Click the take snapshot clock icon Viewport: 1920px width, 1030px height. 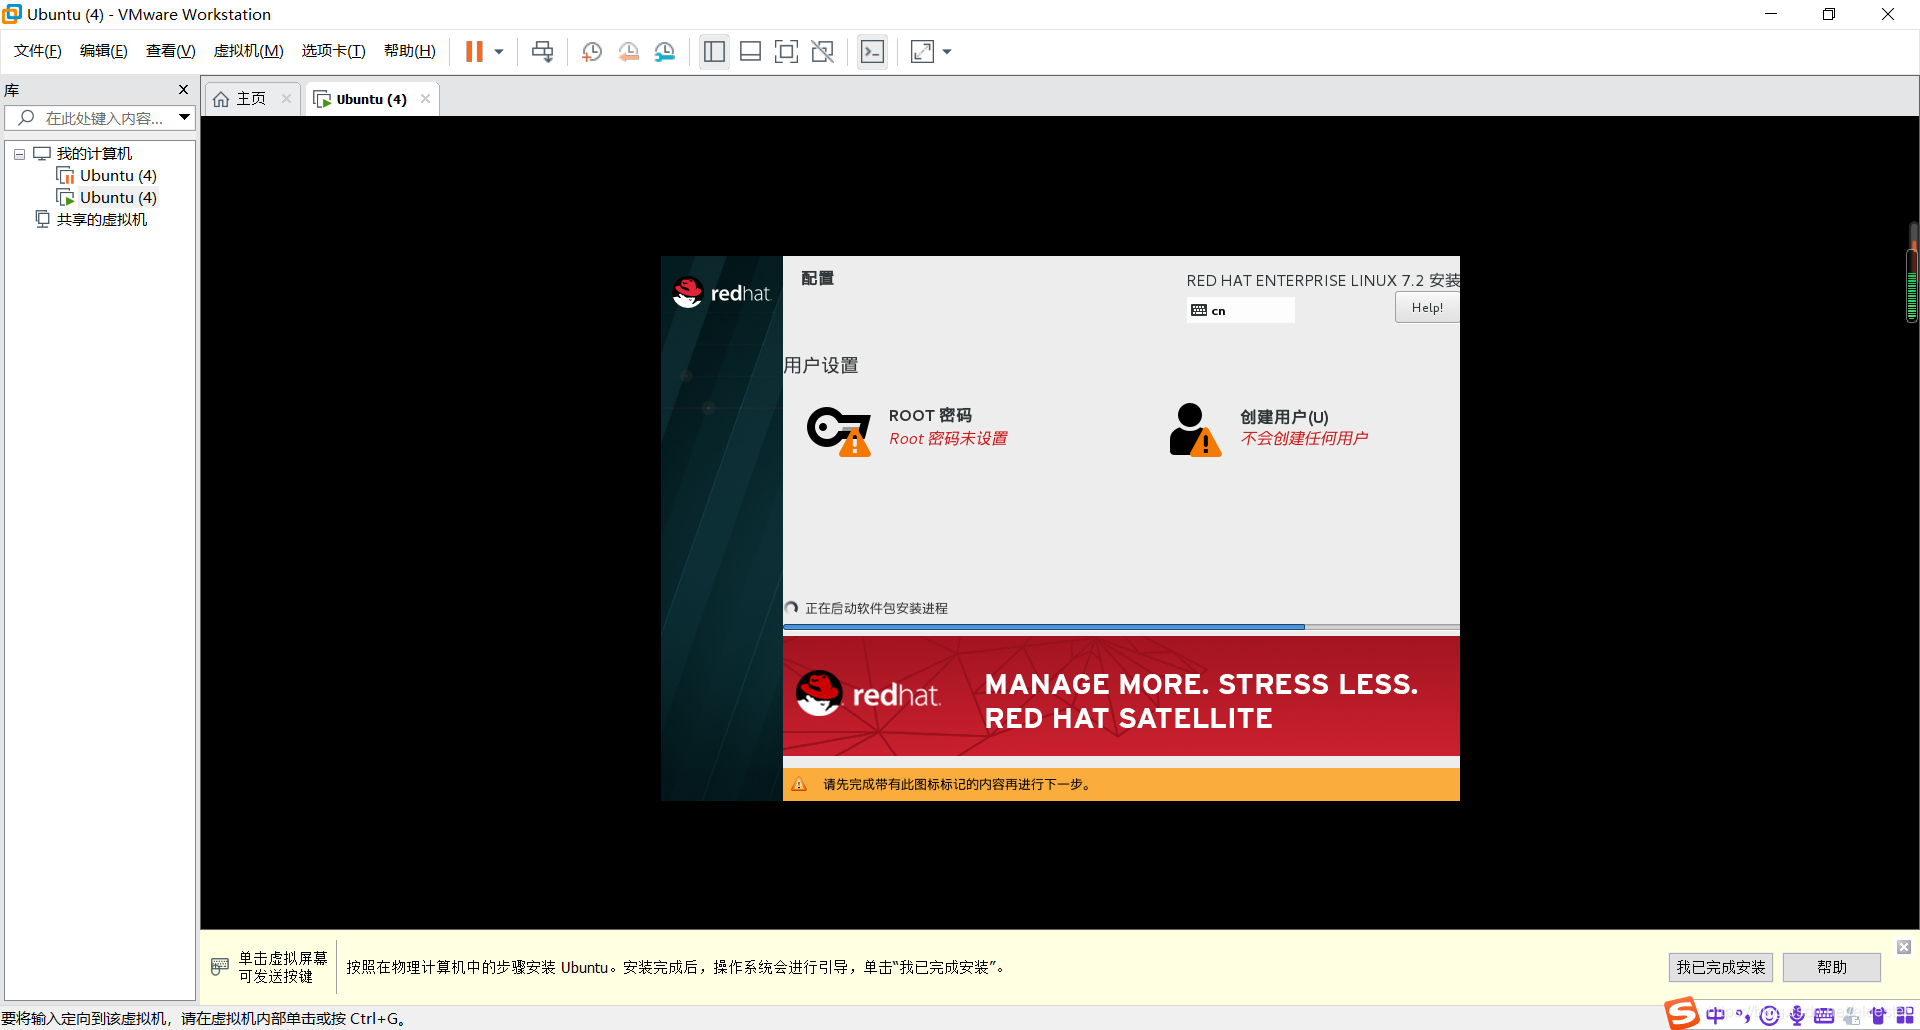pyautogui.click(x=592, y=52)
